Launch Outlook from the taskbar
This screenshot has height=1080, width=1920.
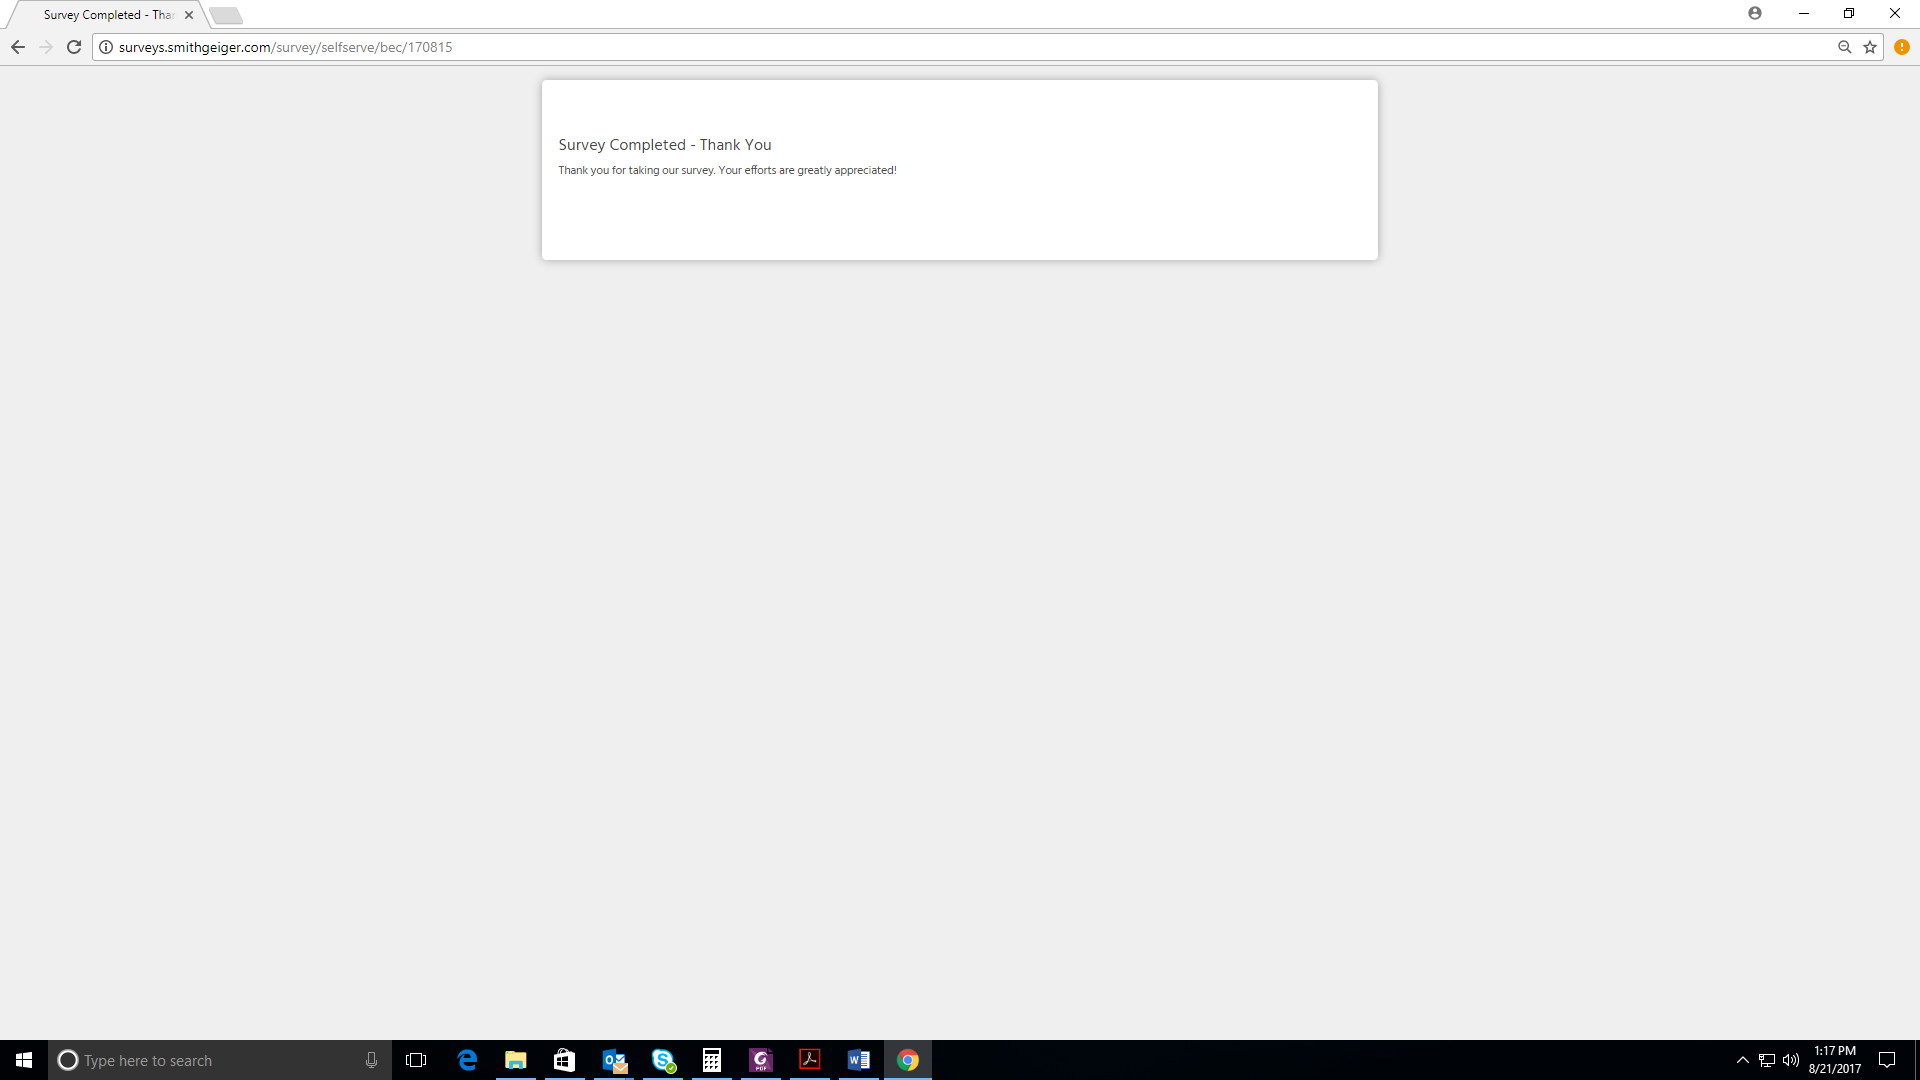(614, 1060)
